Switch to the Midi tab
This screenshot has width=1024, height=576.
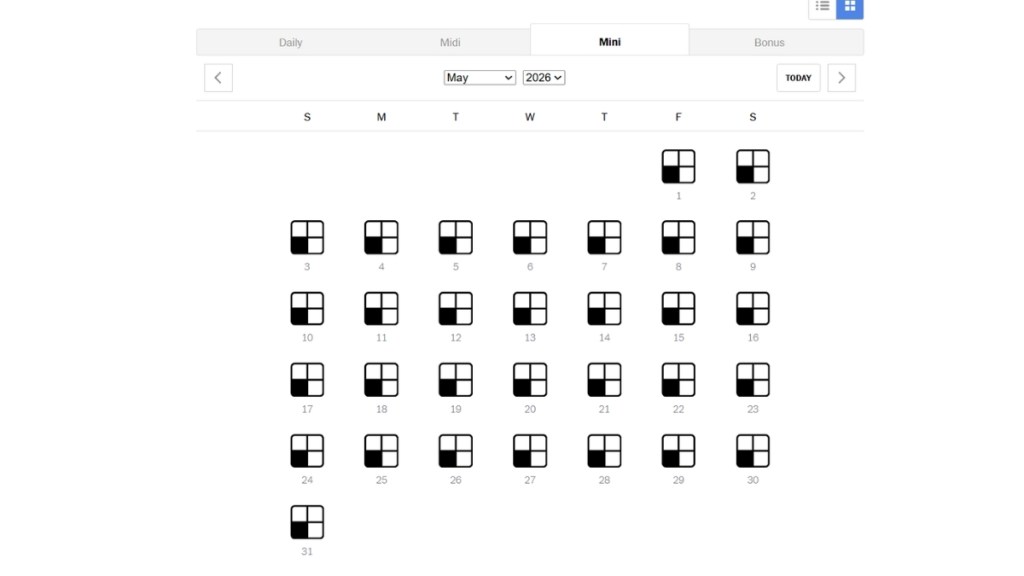(x=450, y=42)
